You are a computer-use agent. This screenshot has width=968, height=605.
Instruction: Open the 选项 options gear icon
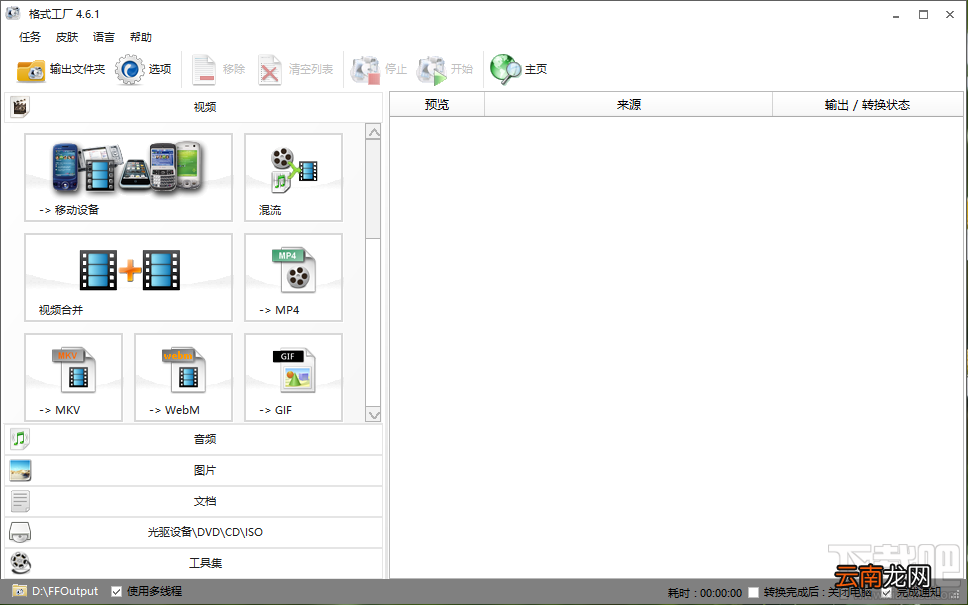click(130, 69)
